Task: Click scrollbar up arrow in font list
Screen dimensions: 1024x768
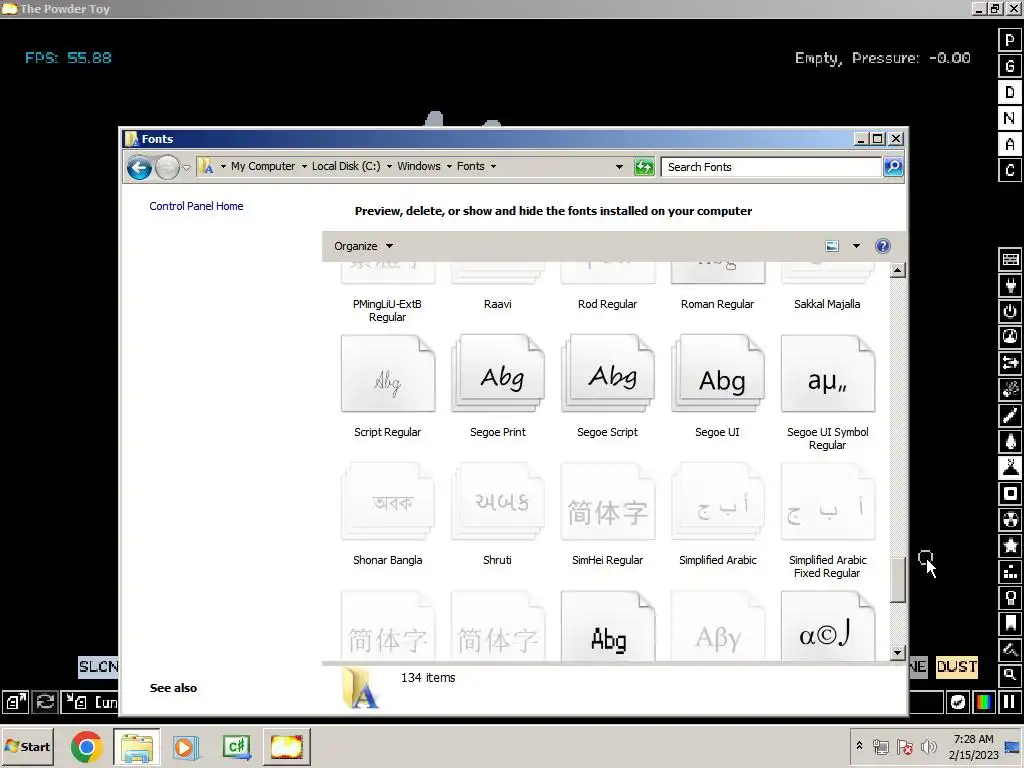Action: coord(898,270)
